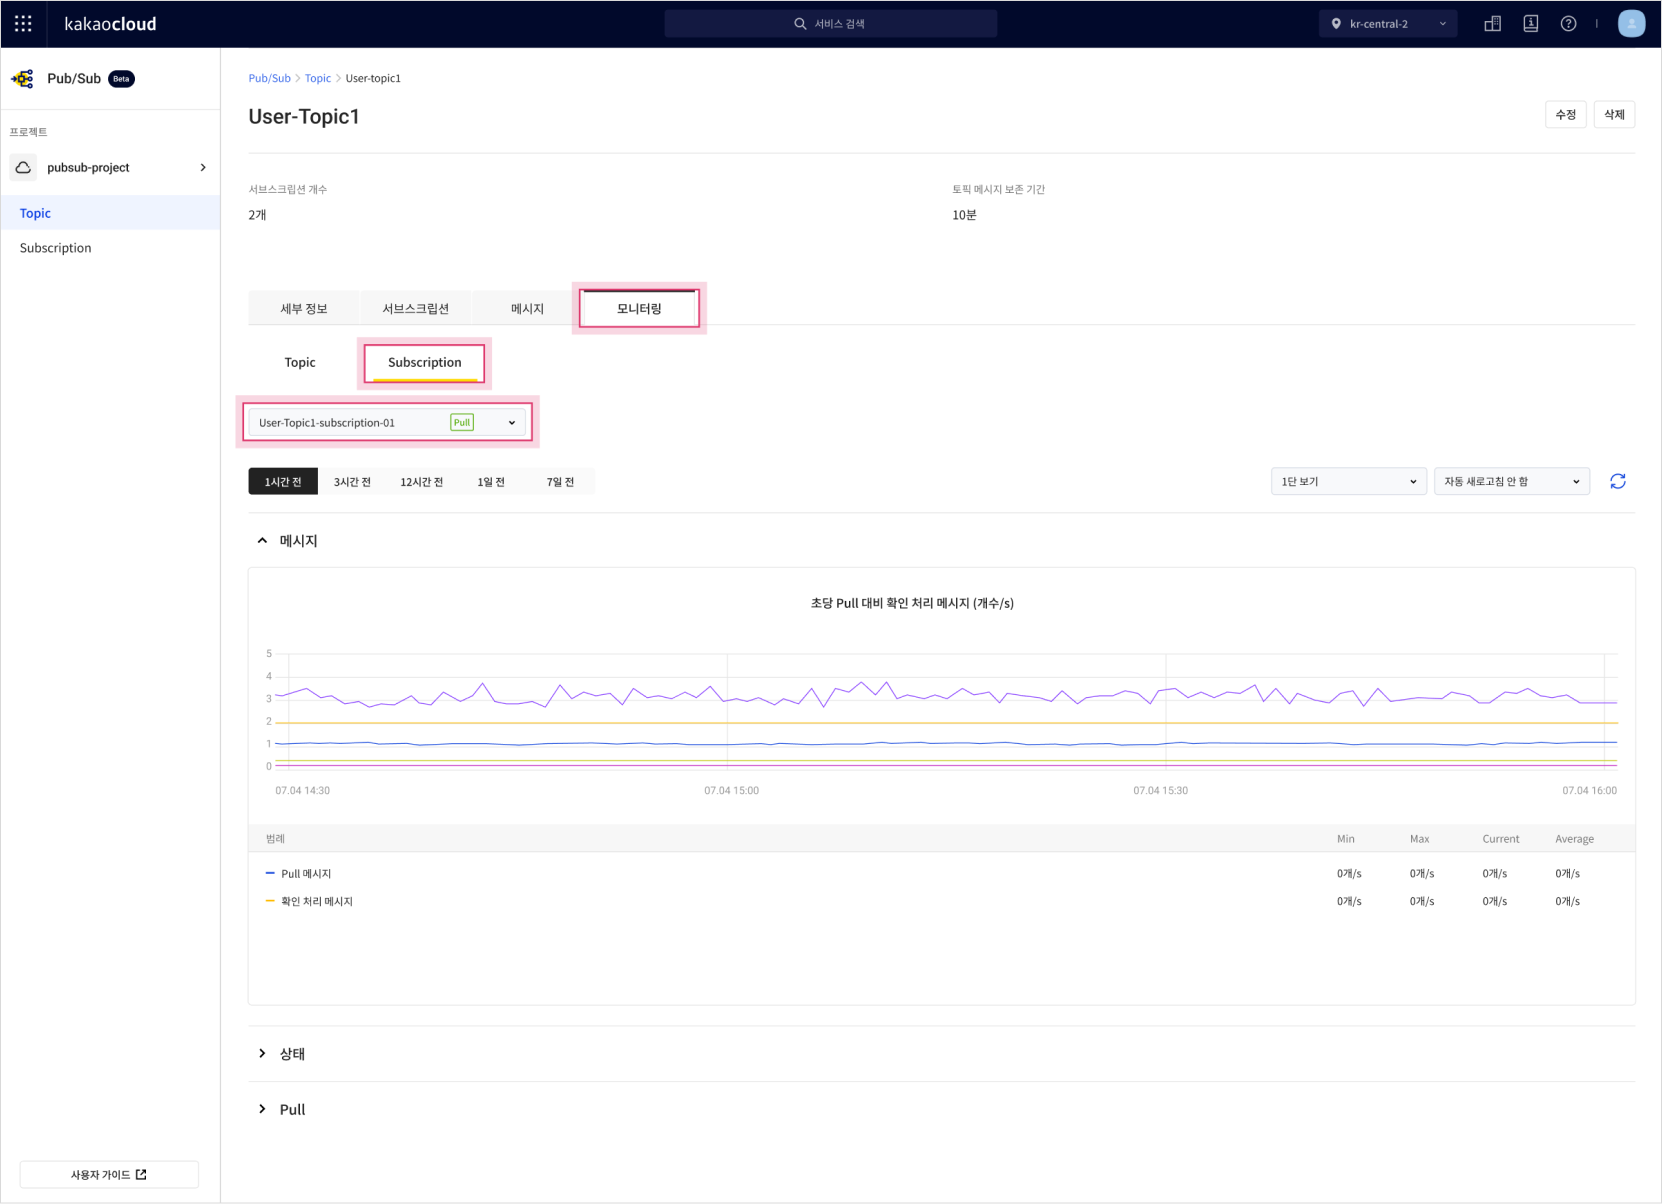Expand the pubsub-project selector chevron
The height and width of the screenshot is (1204, 1662).
click(203, 168)
